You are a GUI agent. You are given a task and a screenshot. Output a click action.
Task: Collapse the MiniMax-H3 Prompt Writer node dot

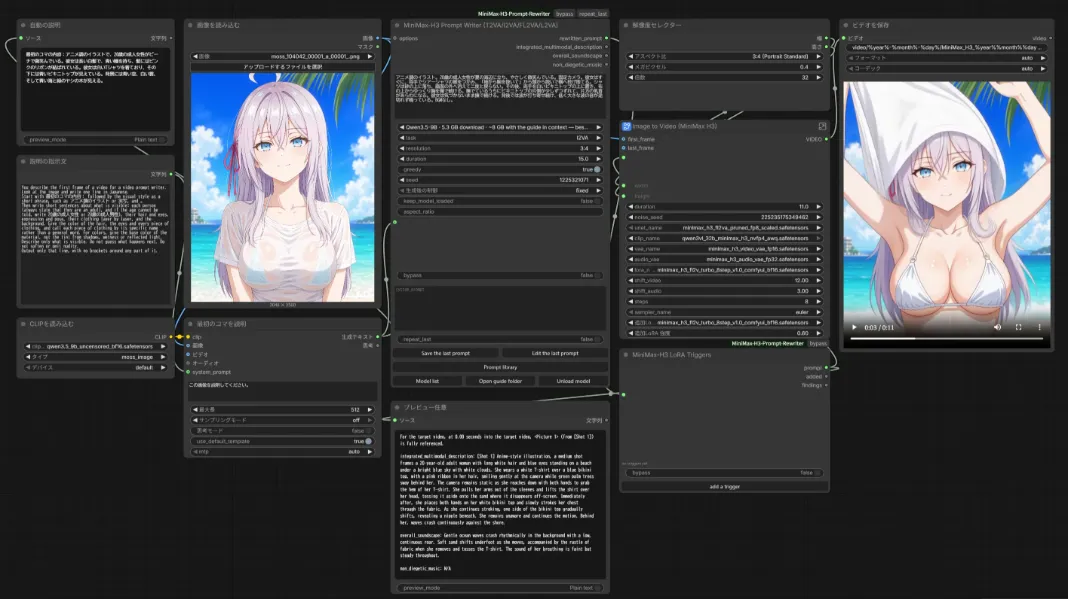(397, 25)
